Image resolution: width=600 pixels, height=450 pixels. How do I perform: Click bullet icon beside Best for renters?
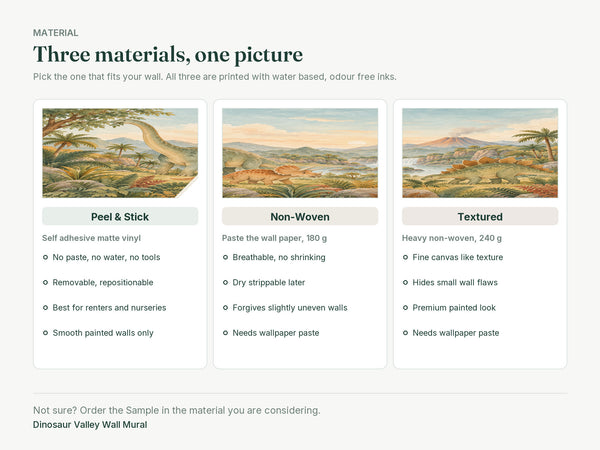(45, 308)
